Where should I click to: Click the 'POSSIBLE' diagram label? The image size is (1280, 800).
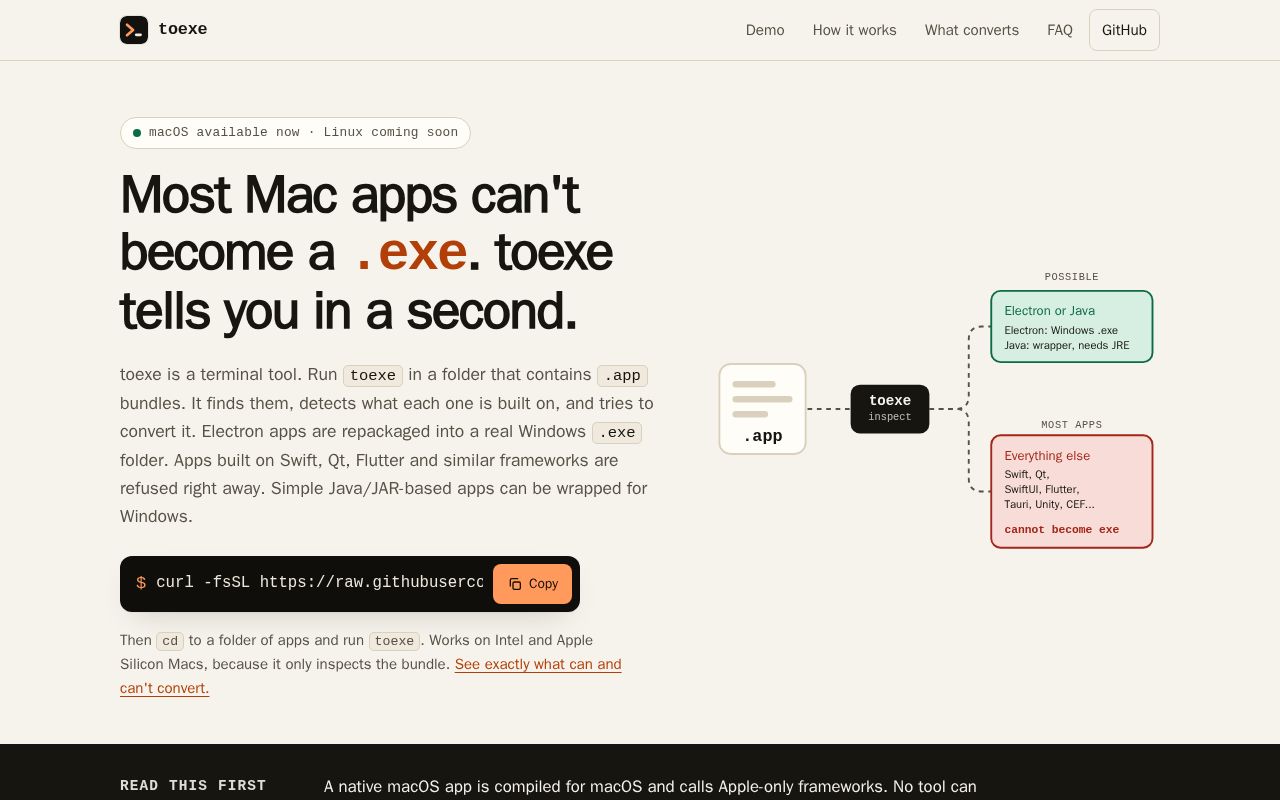click(1072, 277)
